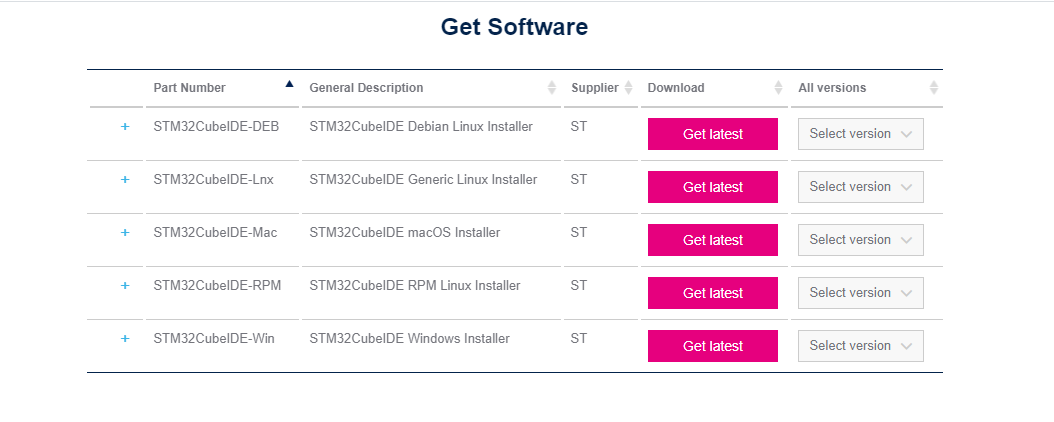Click ST supplier in the STM32CubeIDE-DEB row
The width and height of the screenshot is (1054, 422).
click(579, 126)
